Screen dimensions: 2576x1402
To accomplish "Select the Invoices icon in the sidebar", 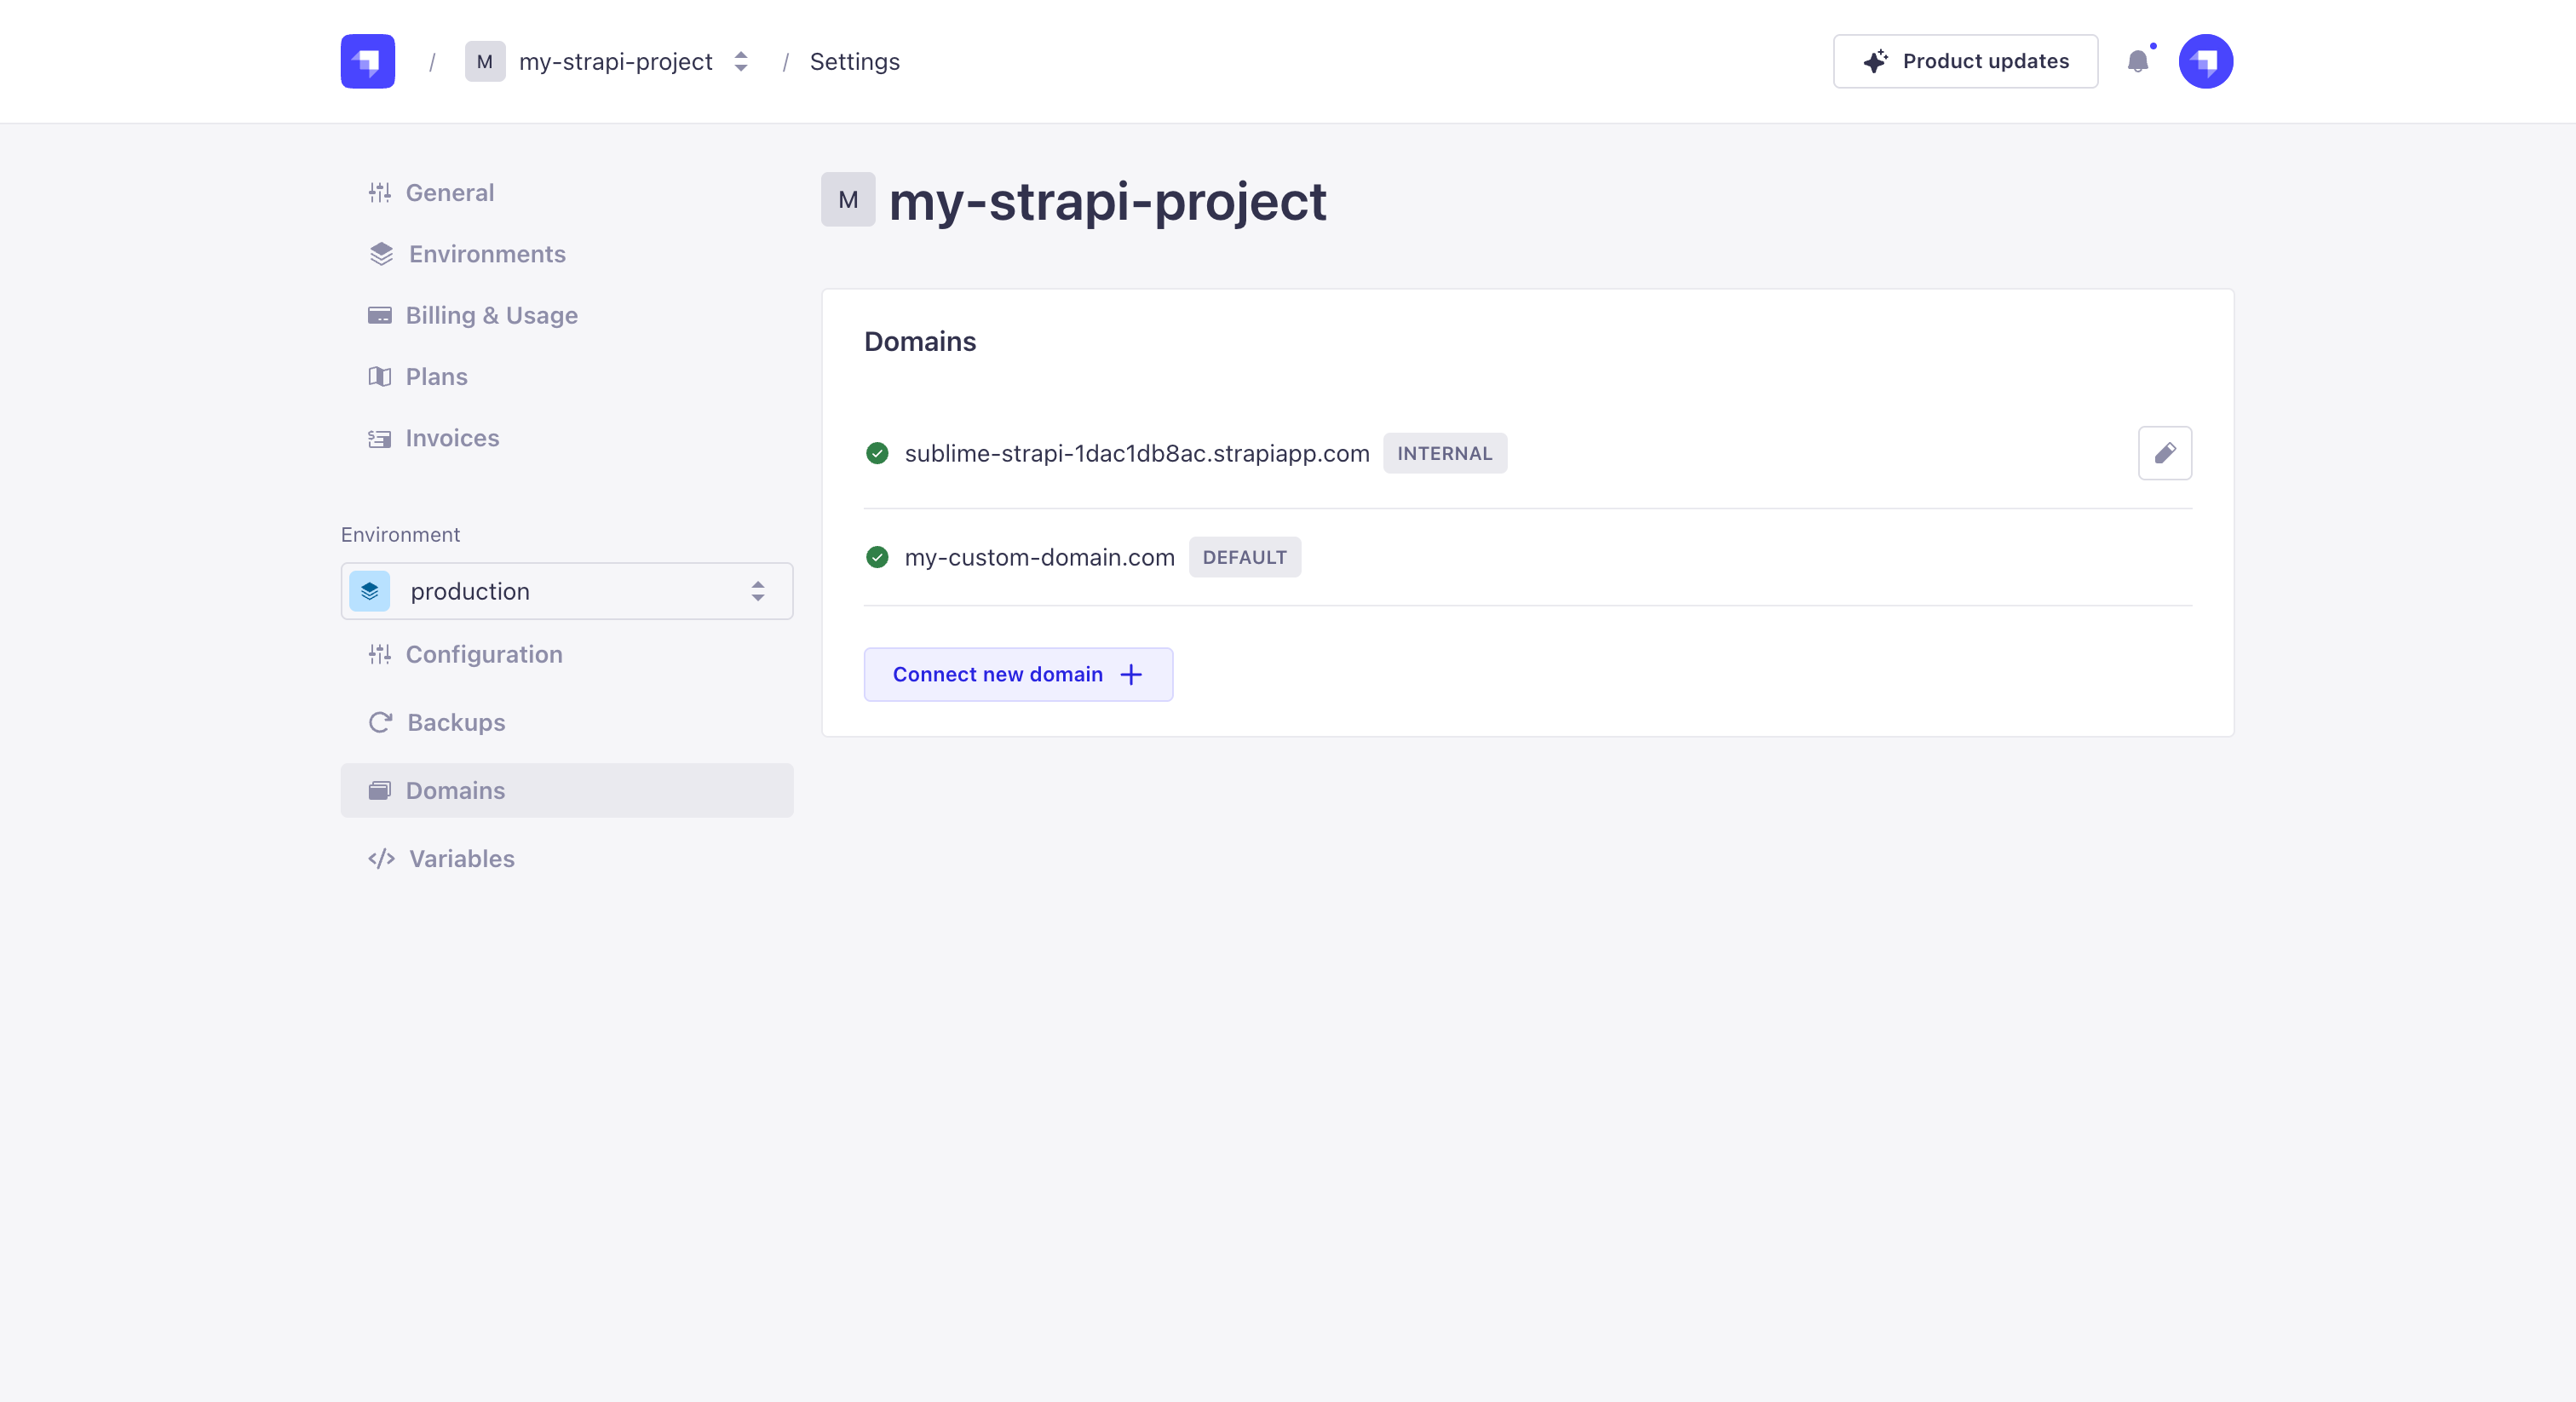I will (381, 438).
